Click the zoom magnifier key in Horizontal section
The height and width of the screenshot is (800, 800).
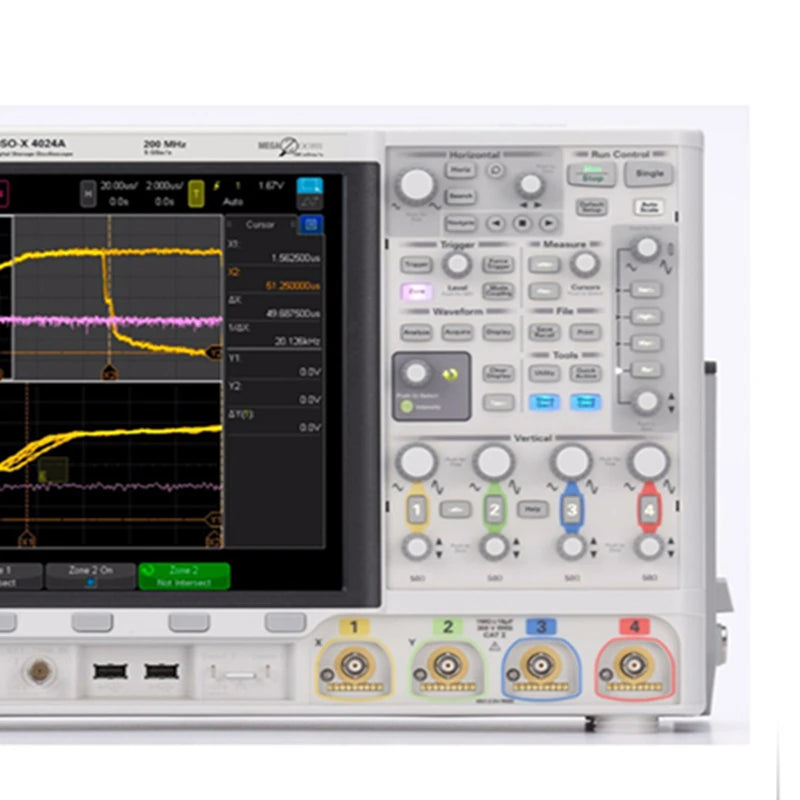point(495,170)
